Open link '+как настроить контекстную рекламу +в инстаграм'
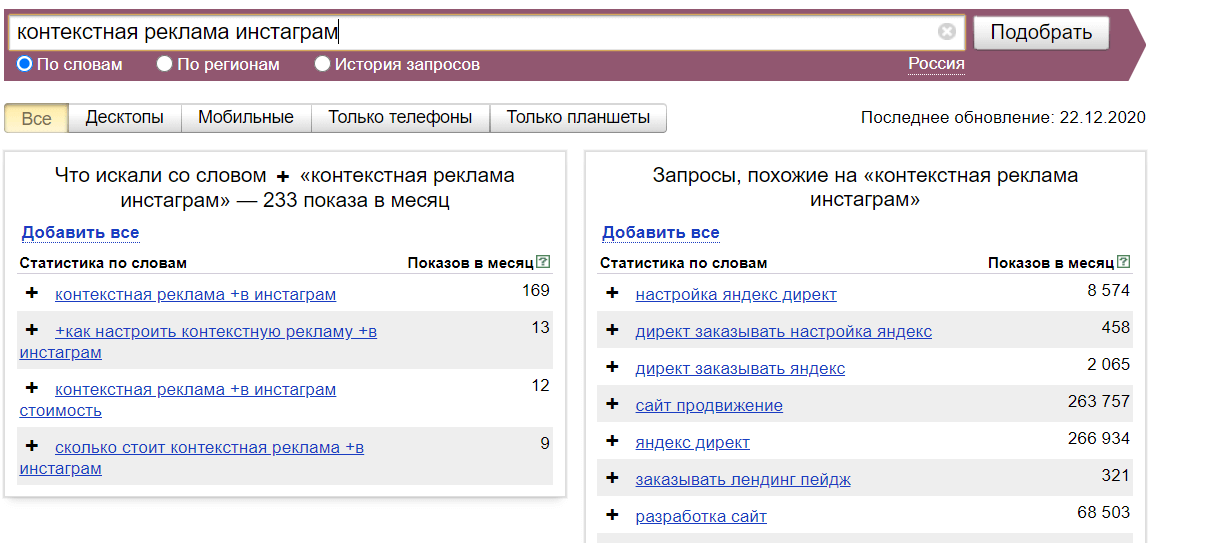Screen dimensions: 1216x543 click(198, 342)
